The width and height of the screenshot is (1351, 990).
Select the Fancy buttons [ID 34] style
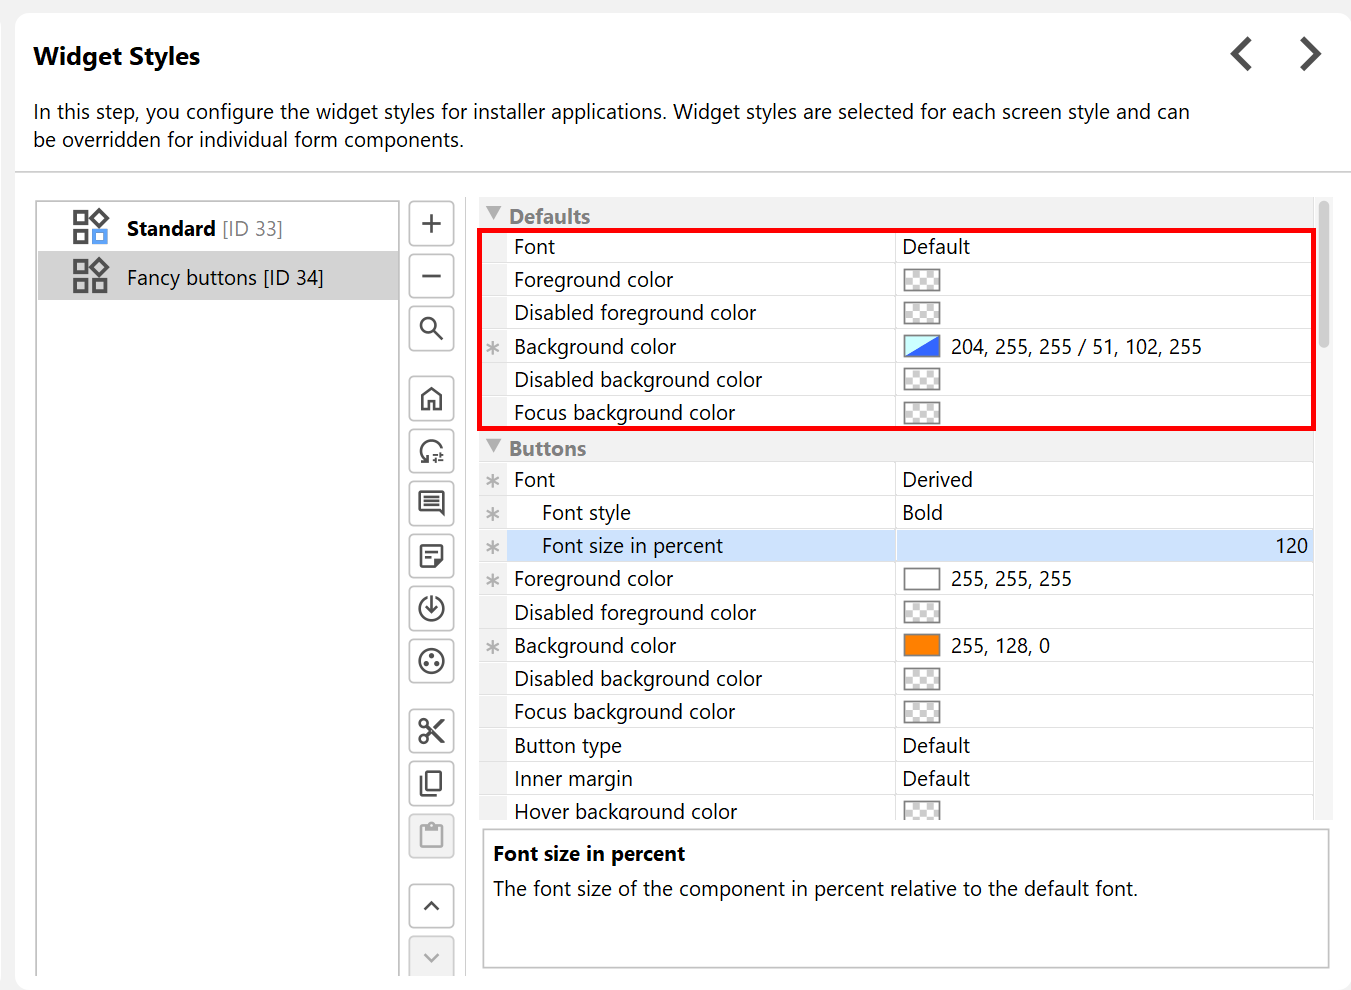224,277
